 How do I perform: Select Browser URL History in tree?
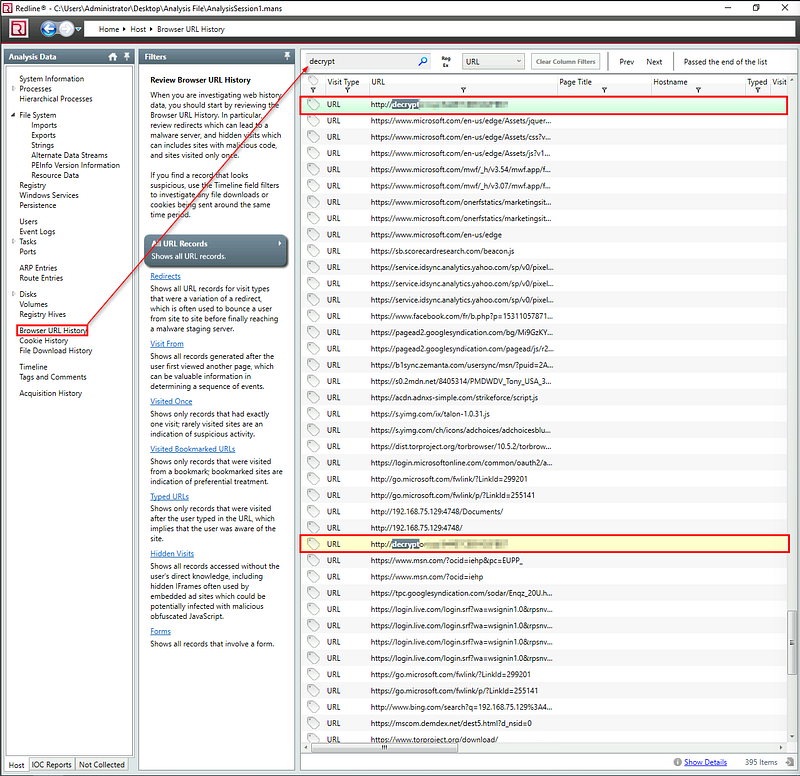tap(53, 331)
